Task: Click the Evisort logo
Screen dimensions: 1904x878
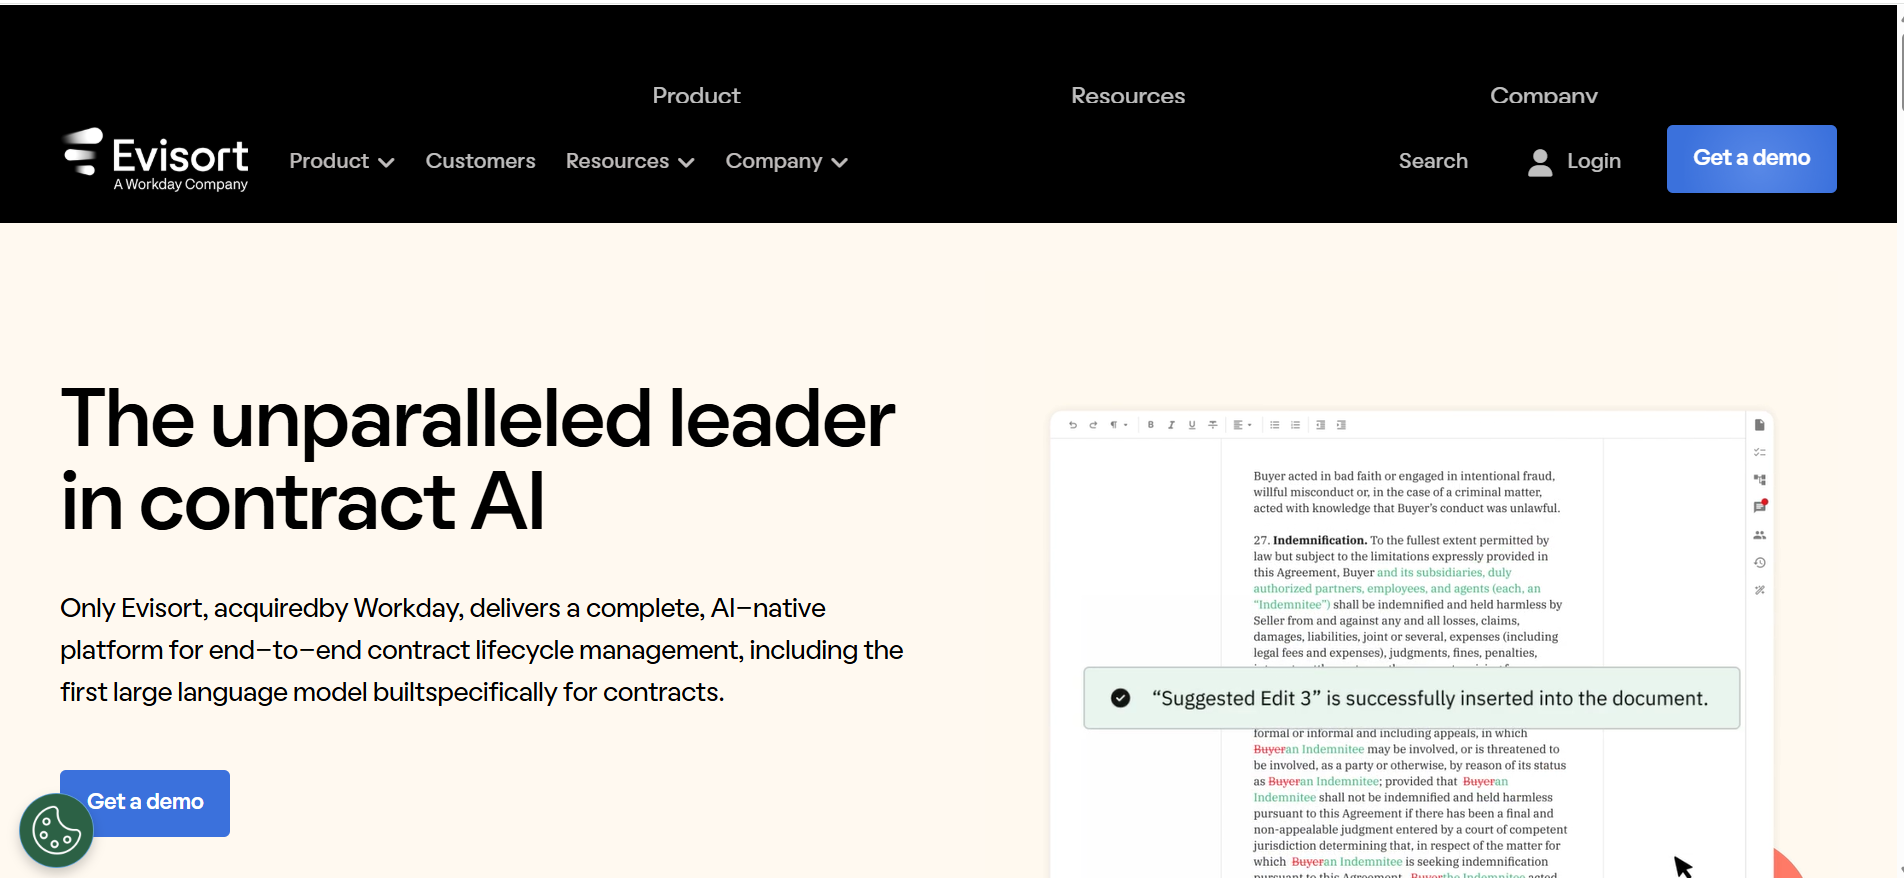Action: click(156, 159)
